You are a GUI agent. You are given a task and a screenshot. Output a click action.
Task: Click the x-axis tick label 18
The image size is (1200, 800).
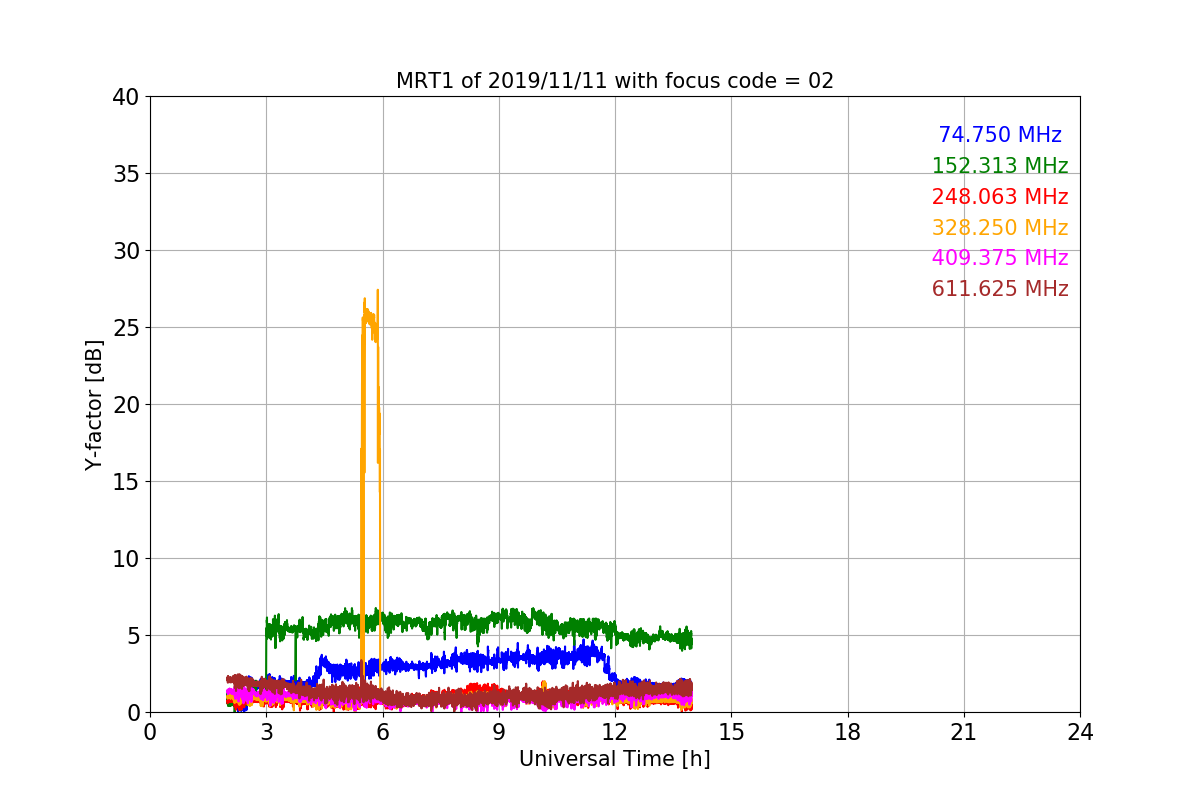pyautogui.click(x=848, y=732)
